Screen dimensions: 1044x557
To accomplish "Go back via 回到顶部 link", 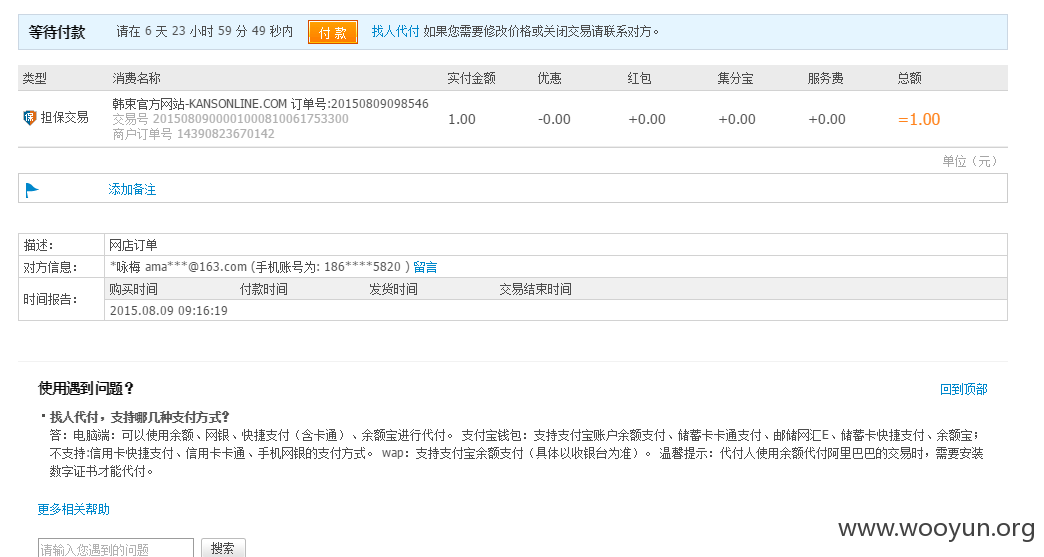I will tap(963, 389).
